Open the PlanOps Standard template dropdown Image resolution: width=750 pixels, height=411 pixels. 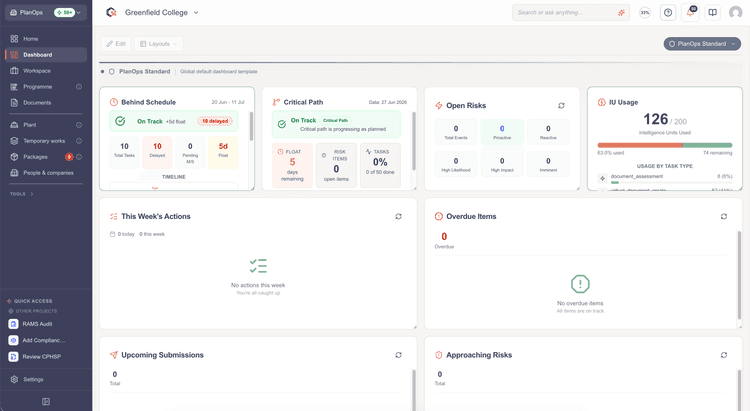702,44
